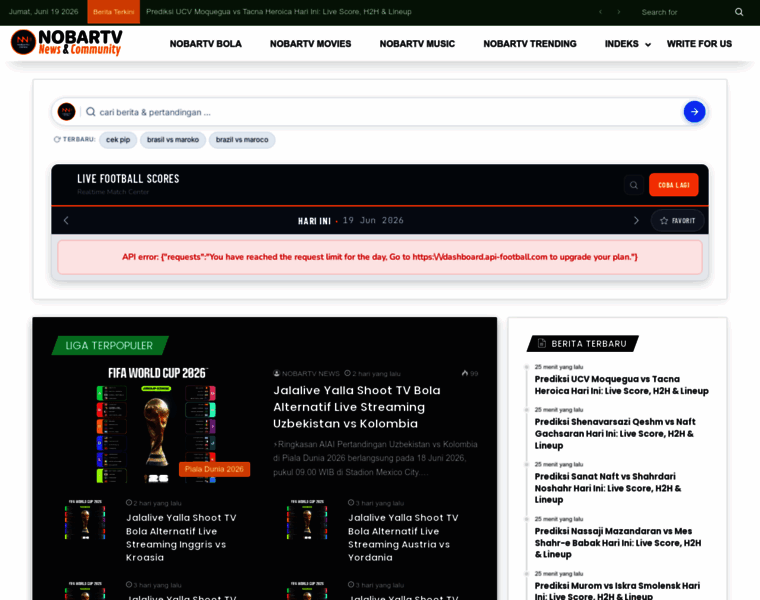Screen dimensions: 760x600
Task: Open article Streaming Inggris vs Kroasia
Action: coord(181,537)
